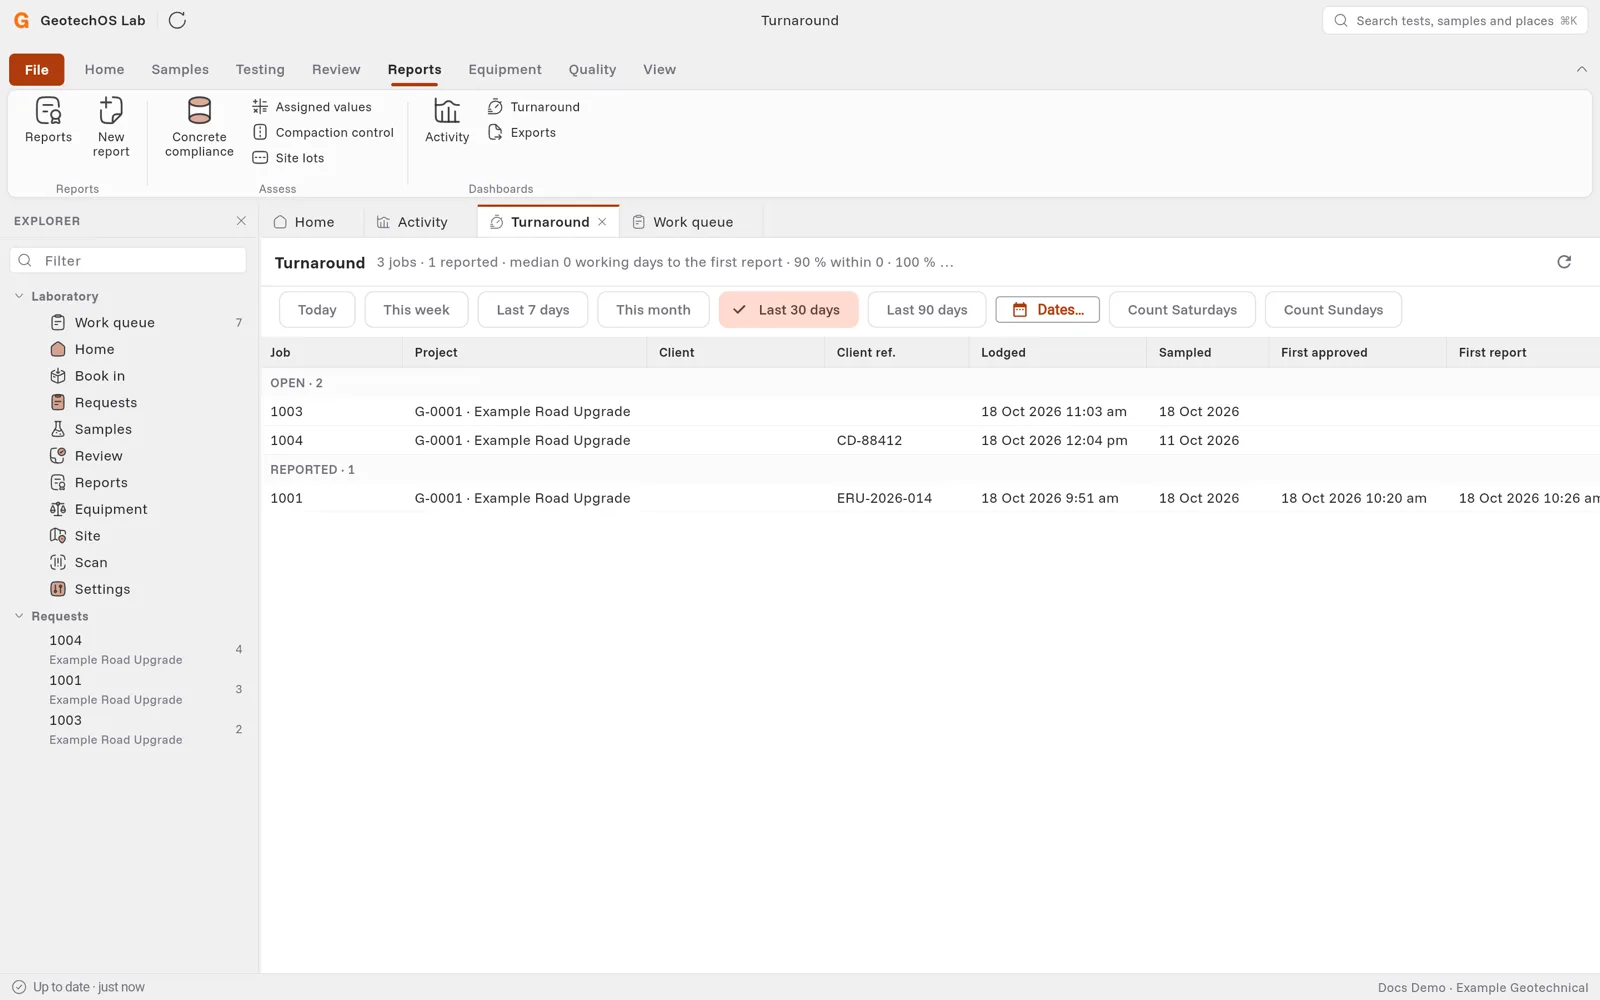Open Reports in Explorer tree

coord(129,483)
